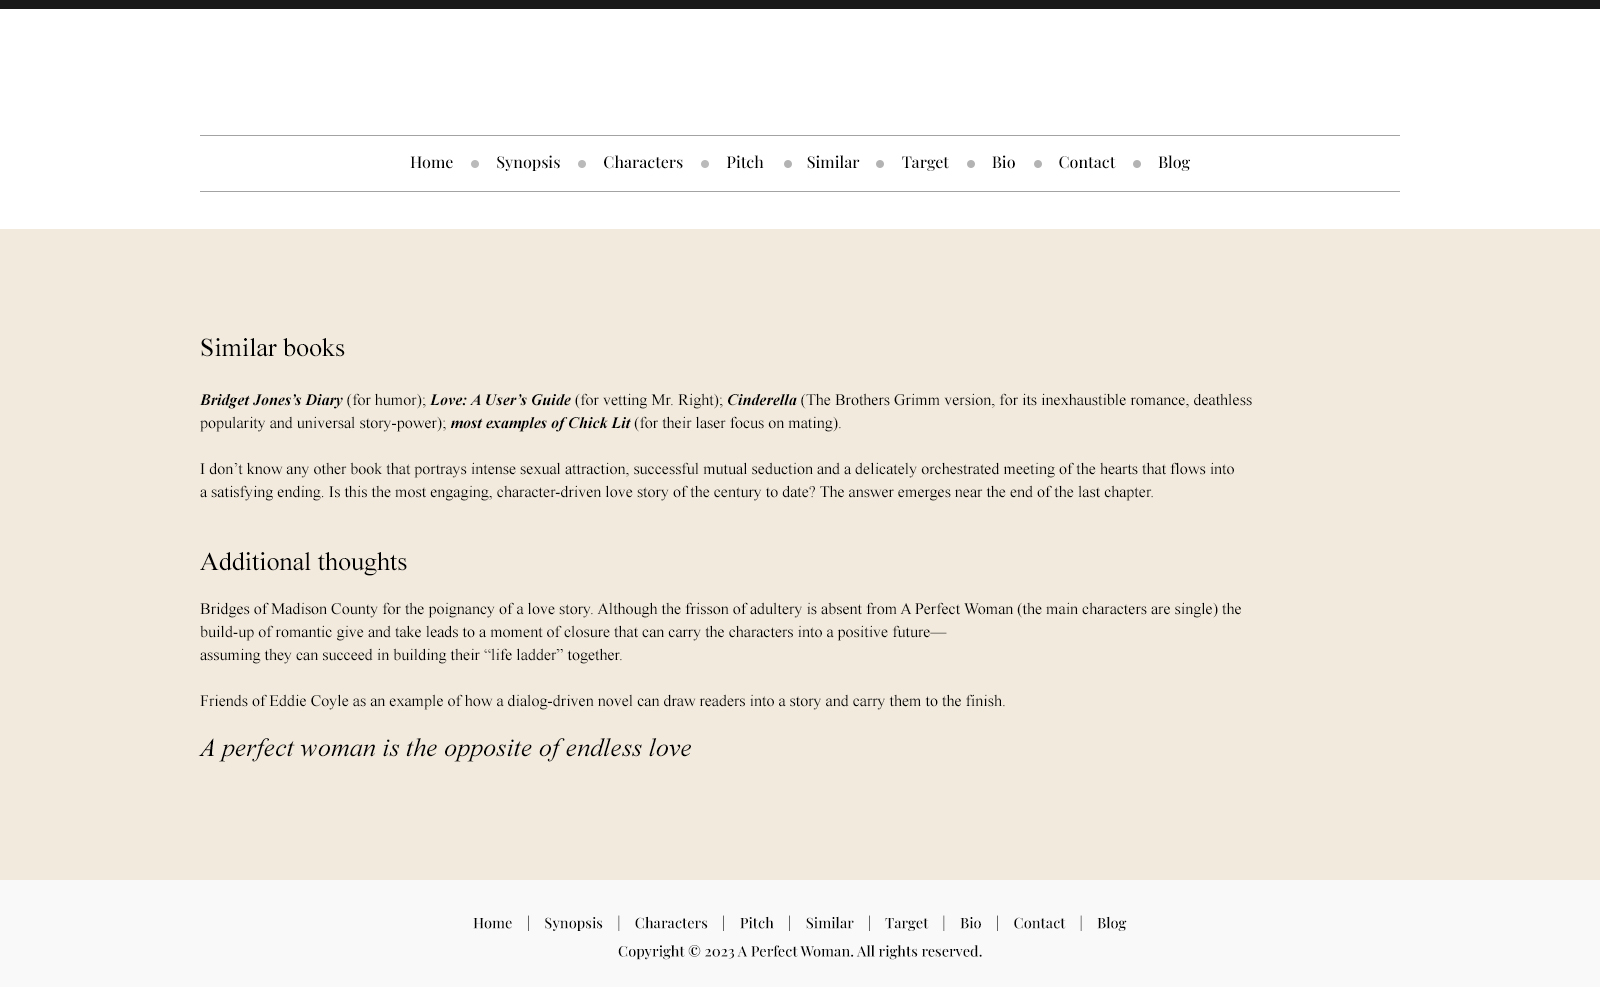The image size is (1600, 987).
Task: Go to Pitch via the footer
Action: pos(756,923)
